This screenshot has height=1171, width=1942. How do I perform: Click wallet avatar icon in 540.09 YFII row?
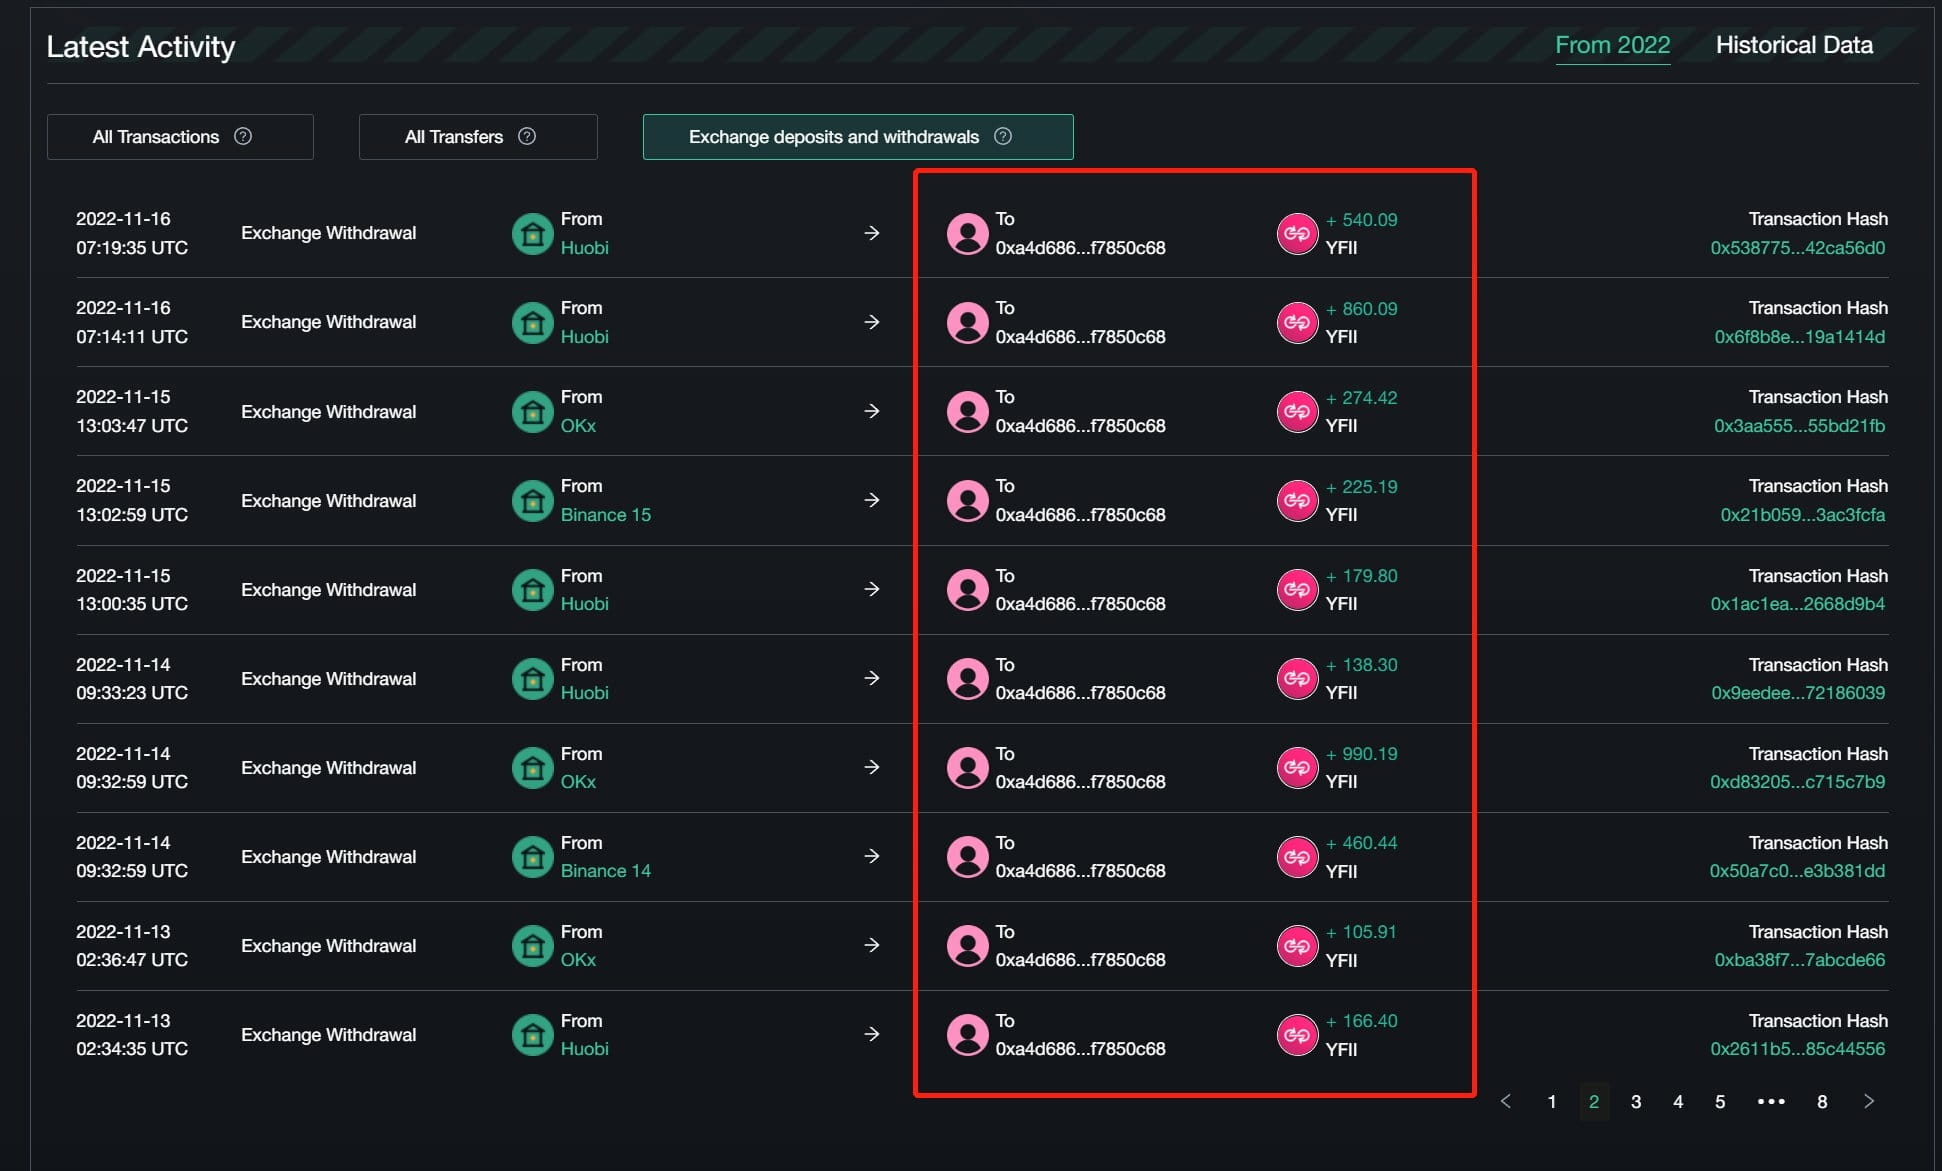pos(967,234)
